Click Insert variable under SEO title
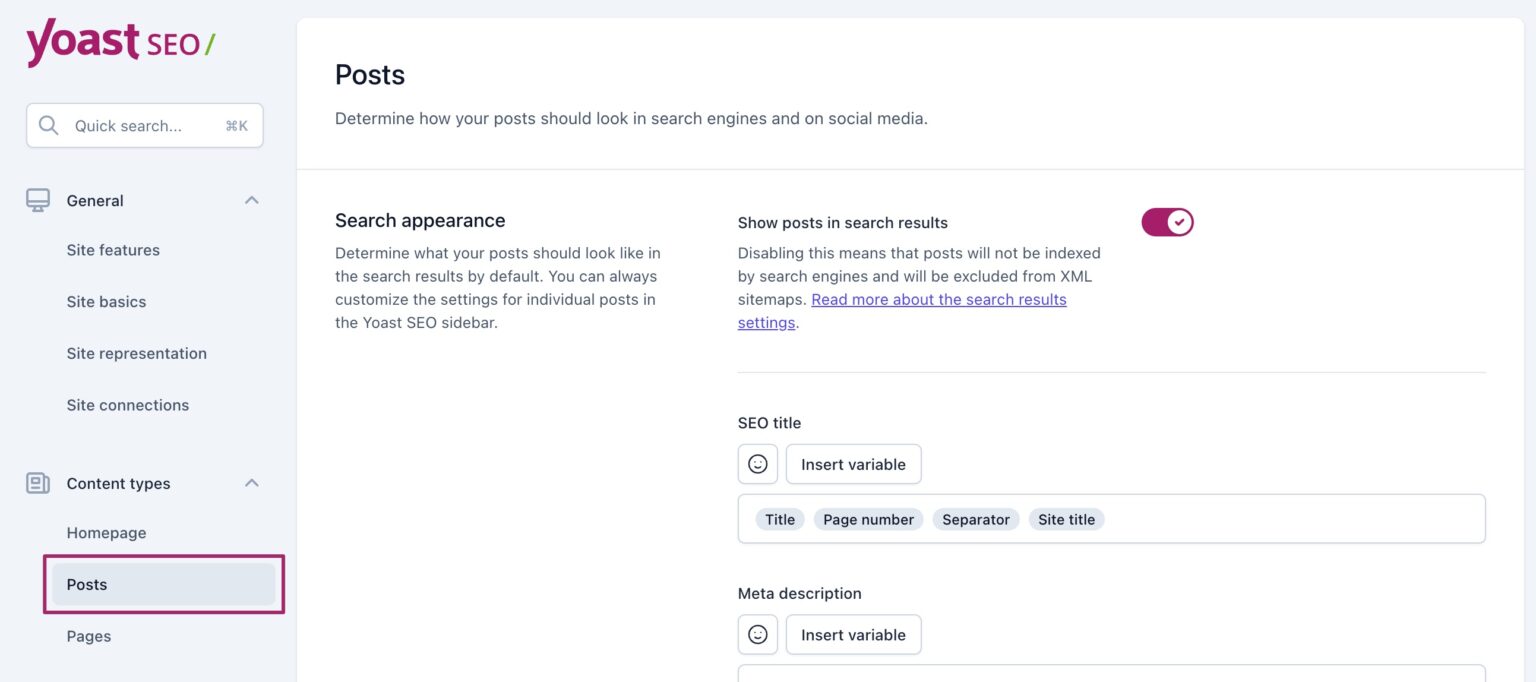This screenshot has height=682, width=1536. tap(853, 463)
